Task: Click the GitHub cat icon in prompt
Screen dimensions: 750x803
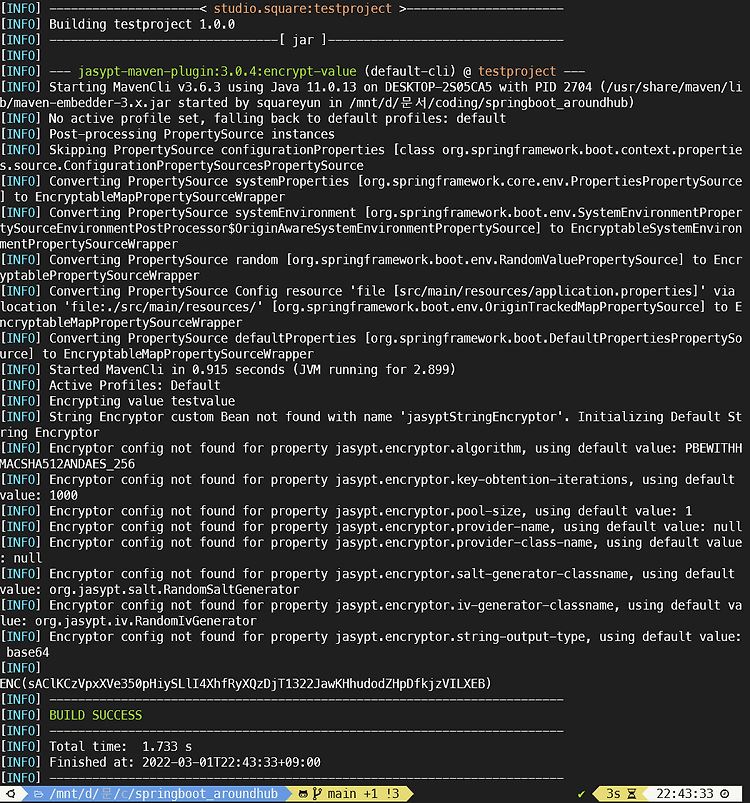Action: [303, 794]
